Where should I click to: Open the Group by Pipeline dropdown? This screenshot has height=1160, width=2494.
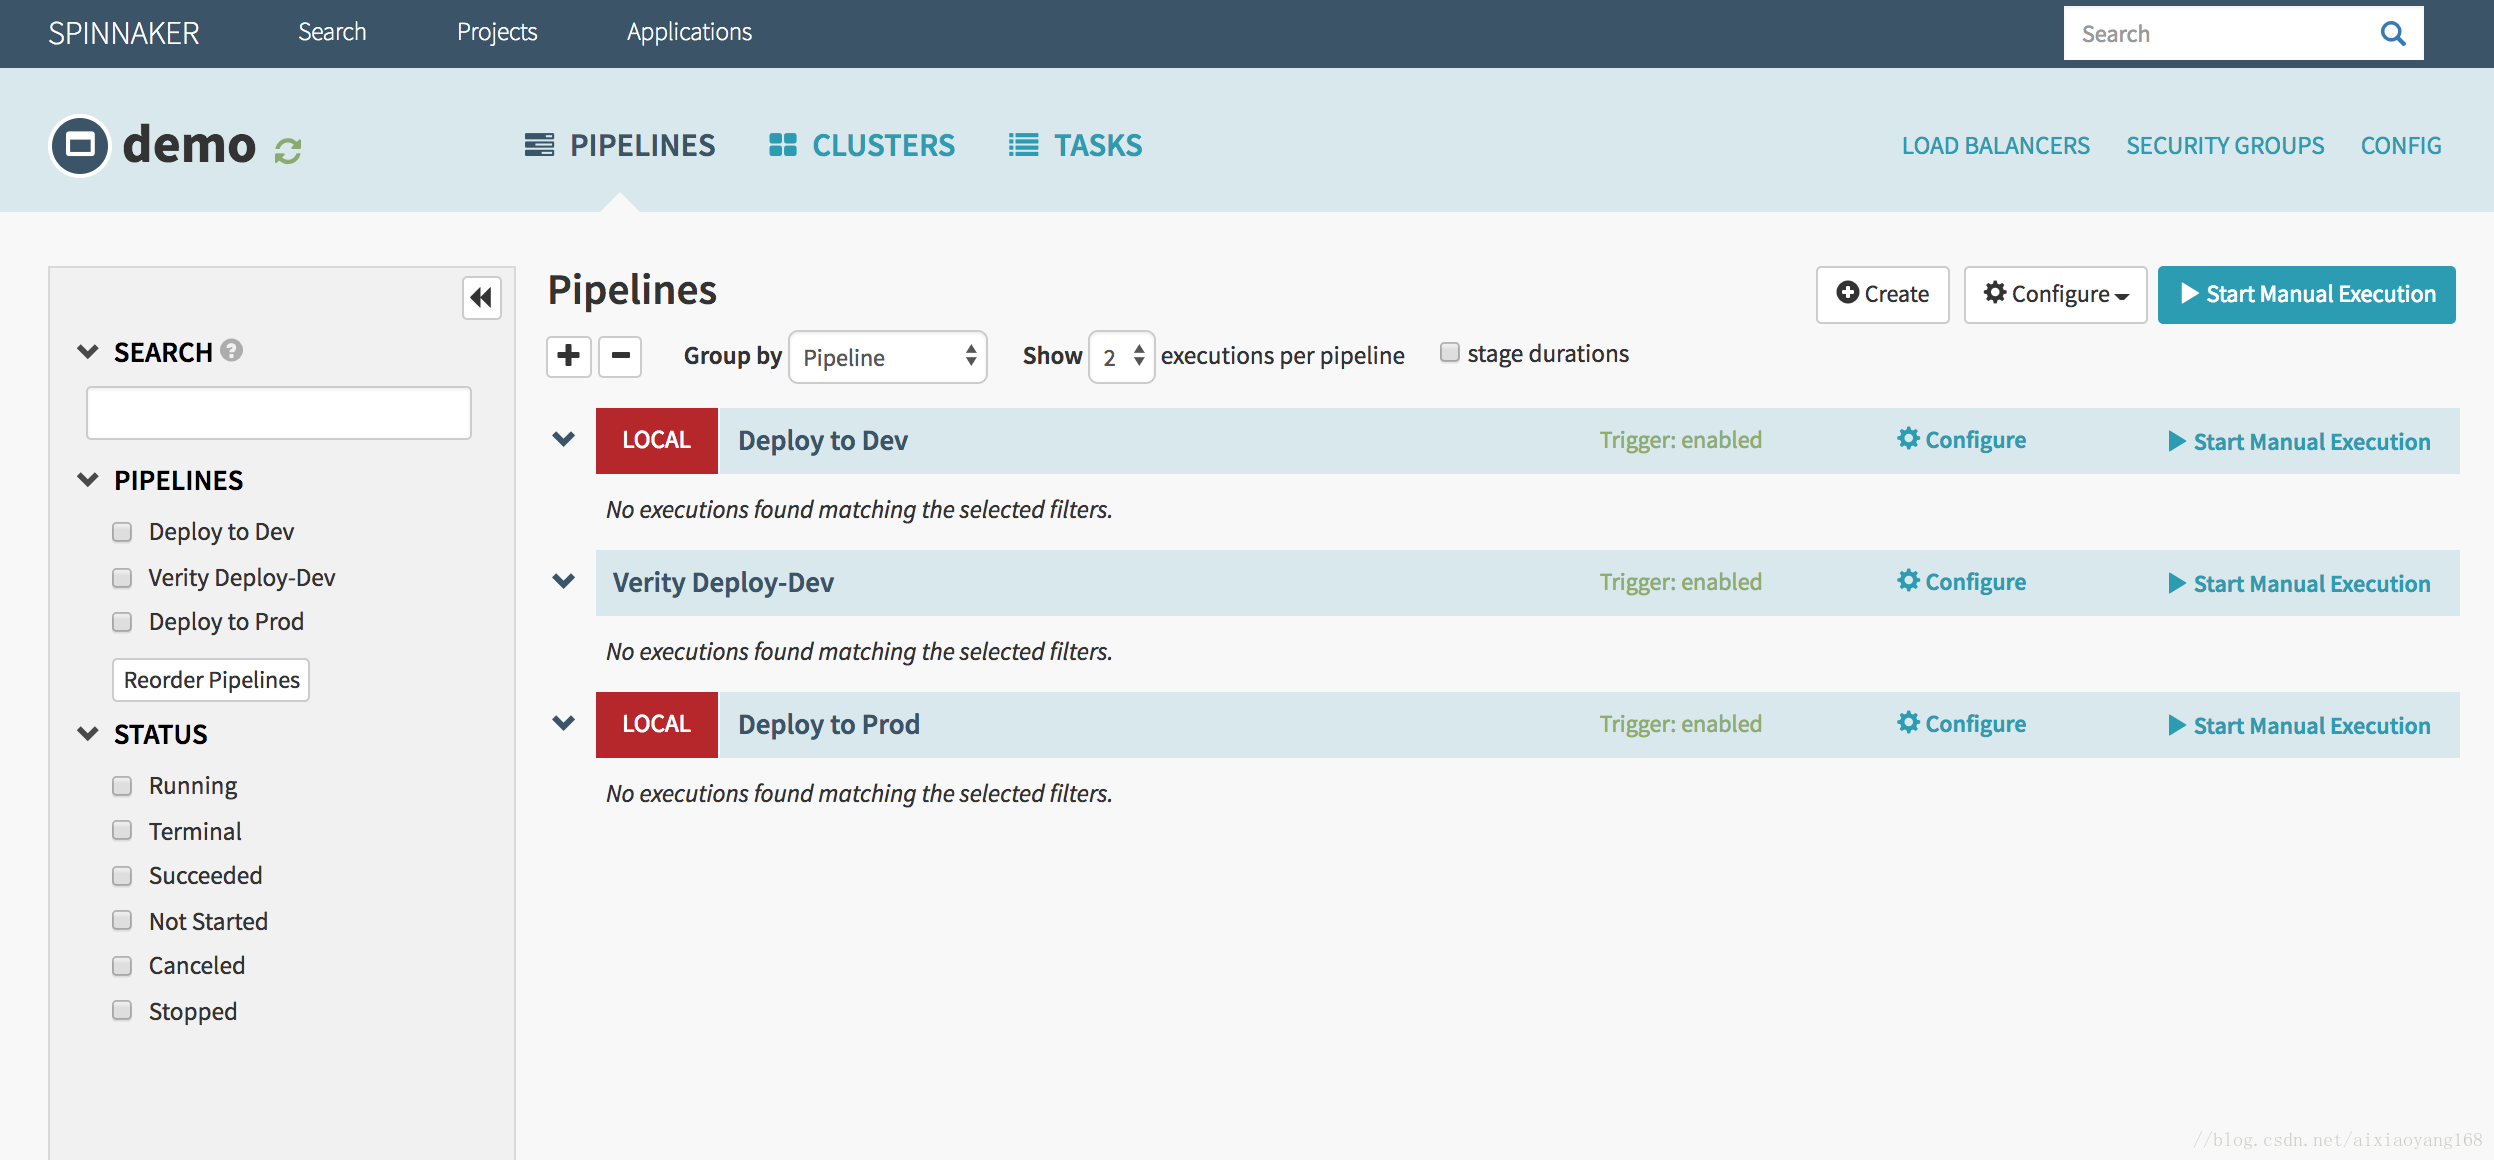click(888, 357)
